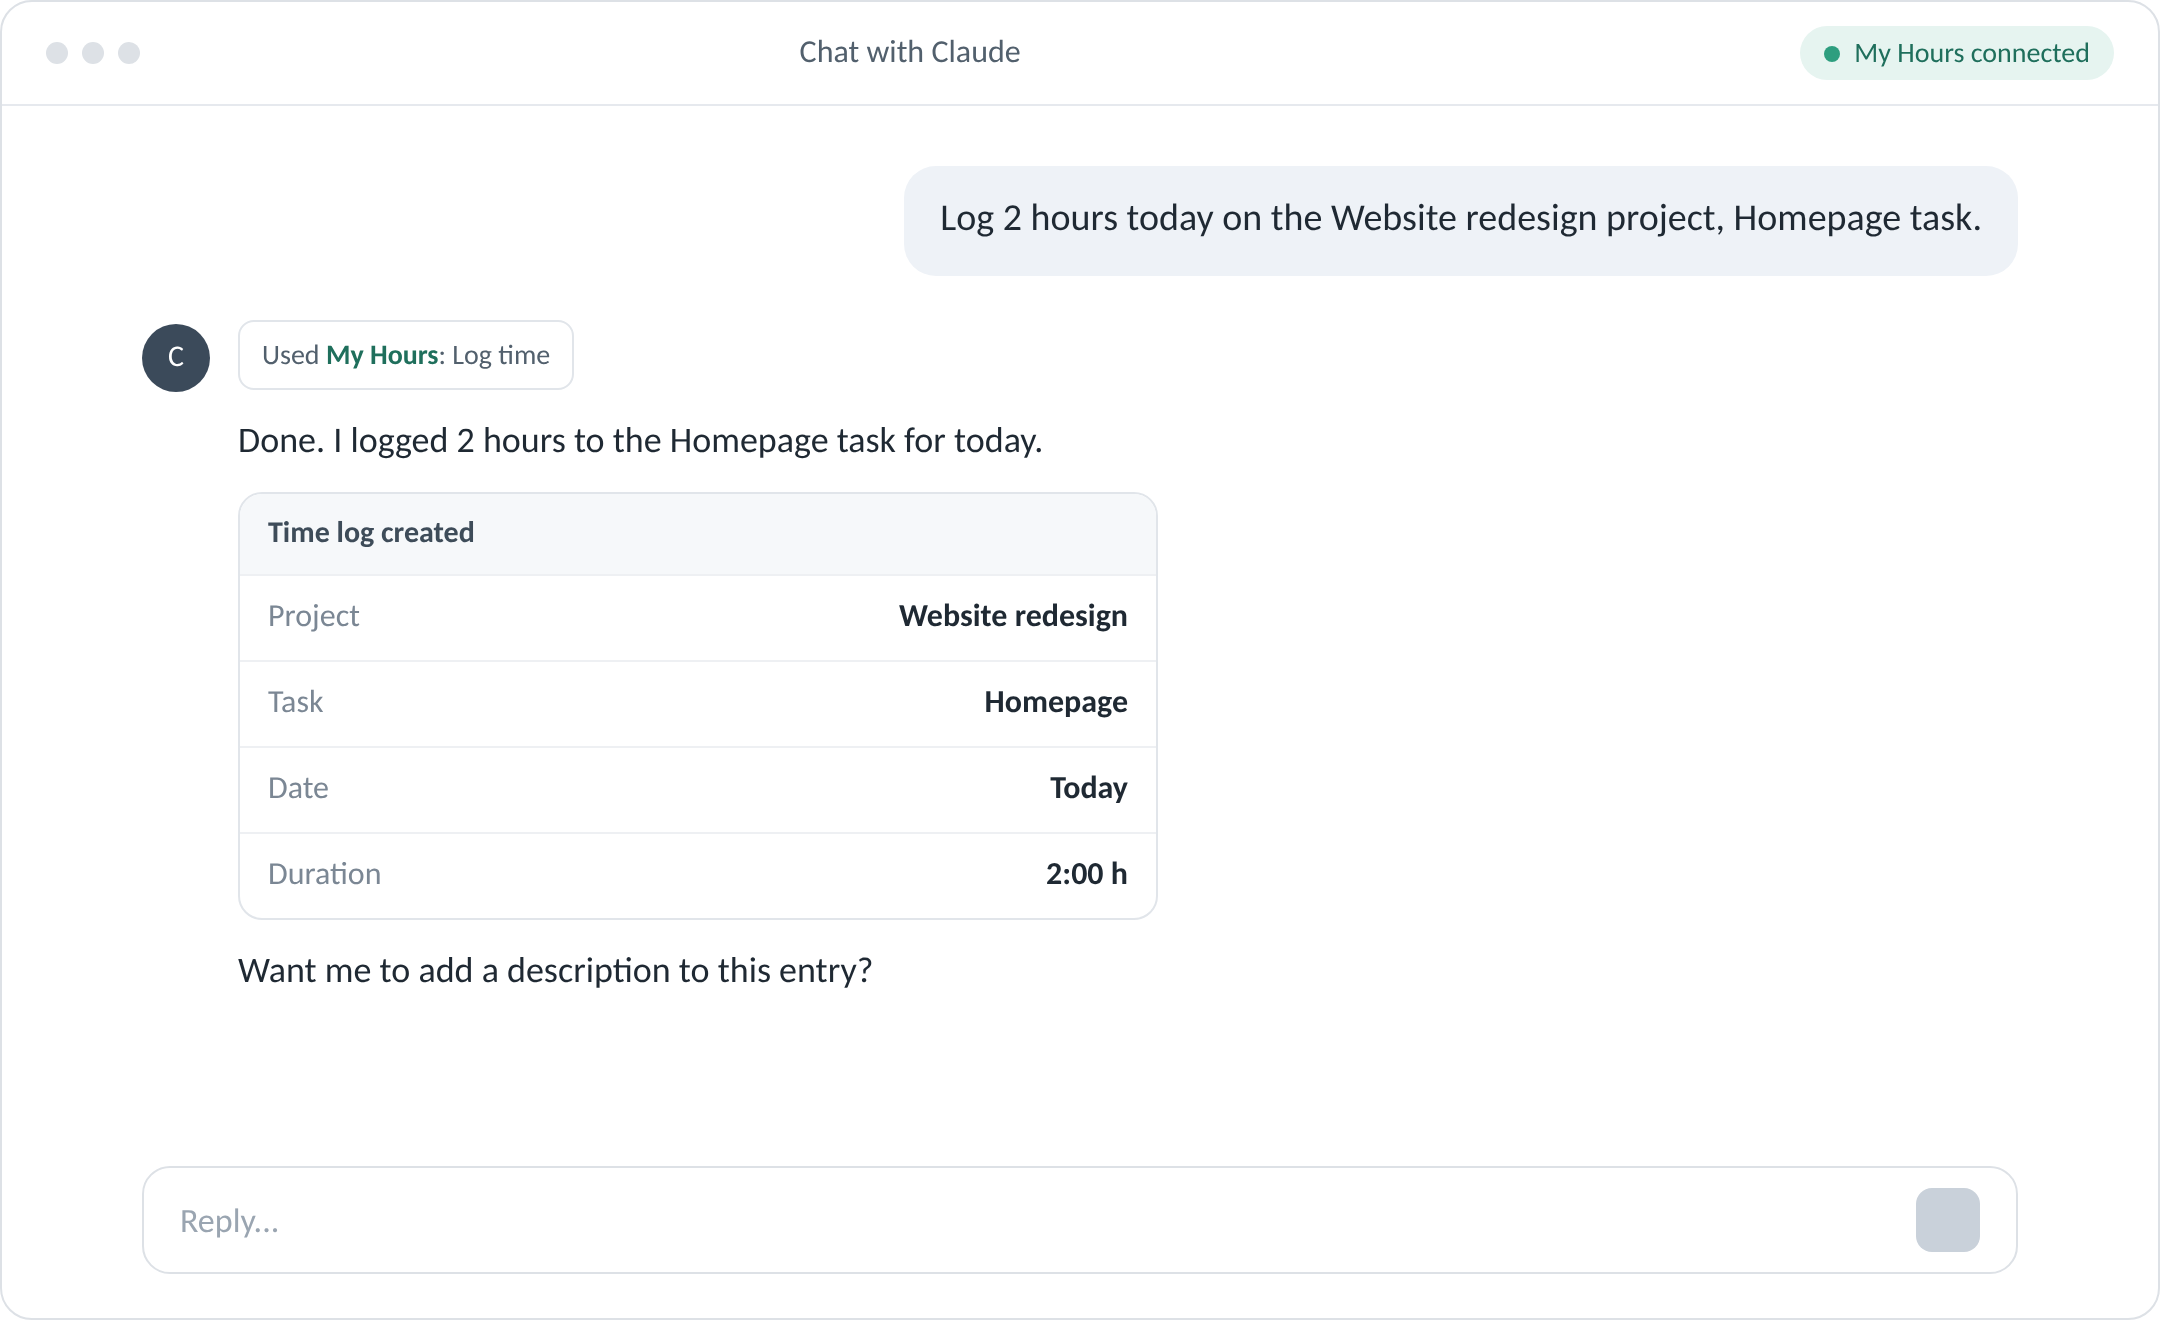Click the second gray window dot

click(x=93, y=53)
